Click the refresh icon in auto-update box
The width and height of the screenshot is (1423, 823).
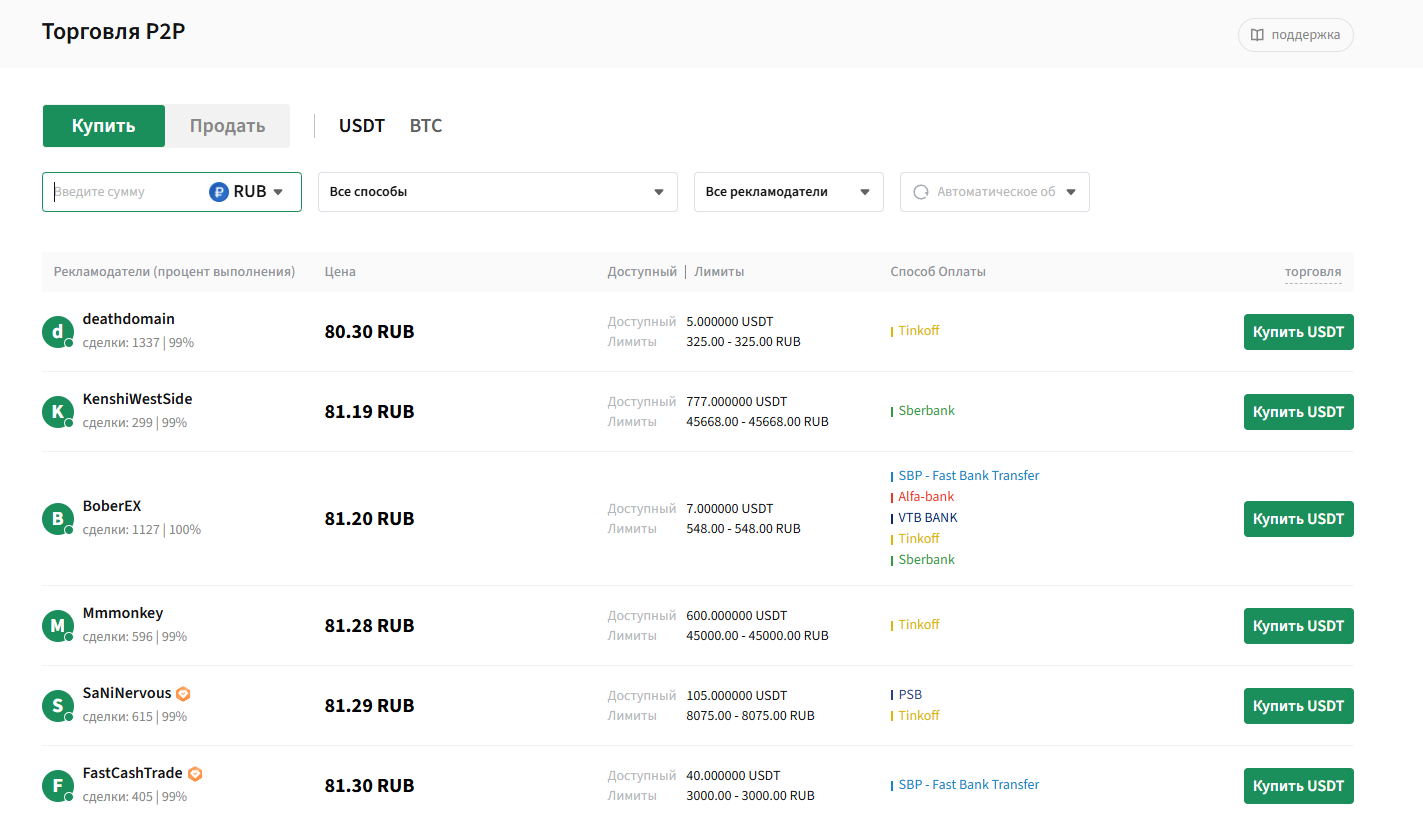pyautogui.click(x=921, y=192)
